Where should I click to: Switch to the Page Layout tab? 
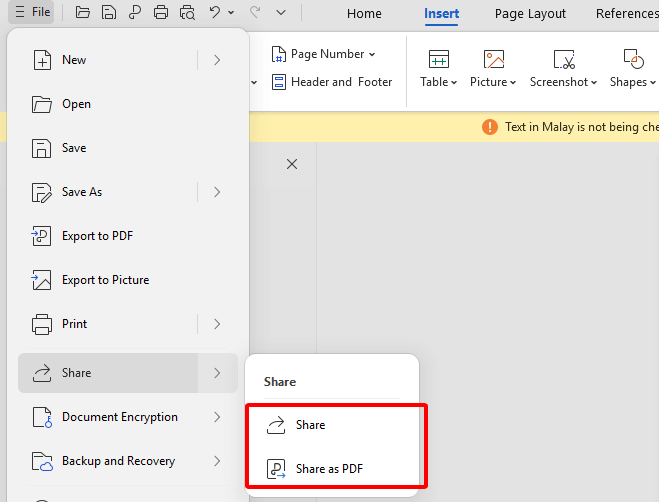pyautogui.click(x=530, y=14)
